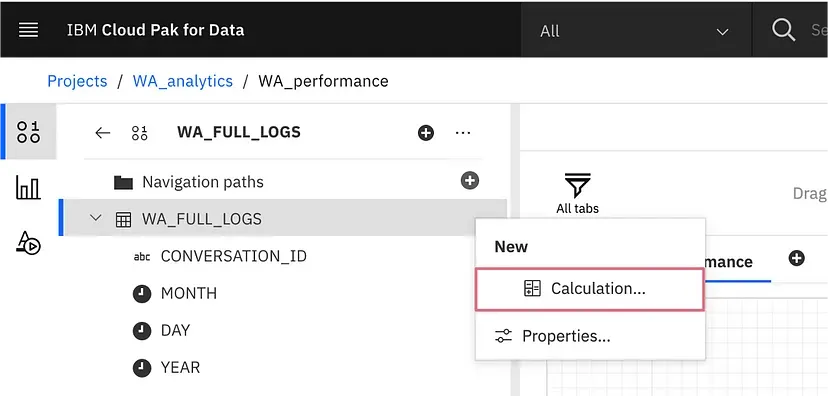Open the visualizations bar chart sidebar icon
This screenshot has width=828, height=396.
29,188
